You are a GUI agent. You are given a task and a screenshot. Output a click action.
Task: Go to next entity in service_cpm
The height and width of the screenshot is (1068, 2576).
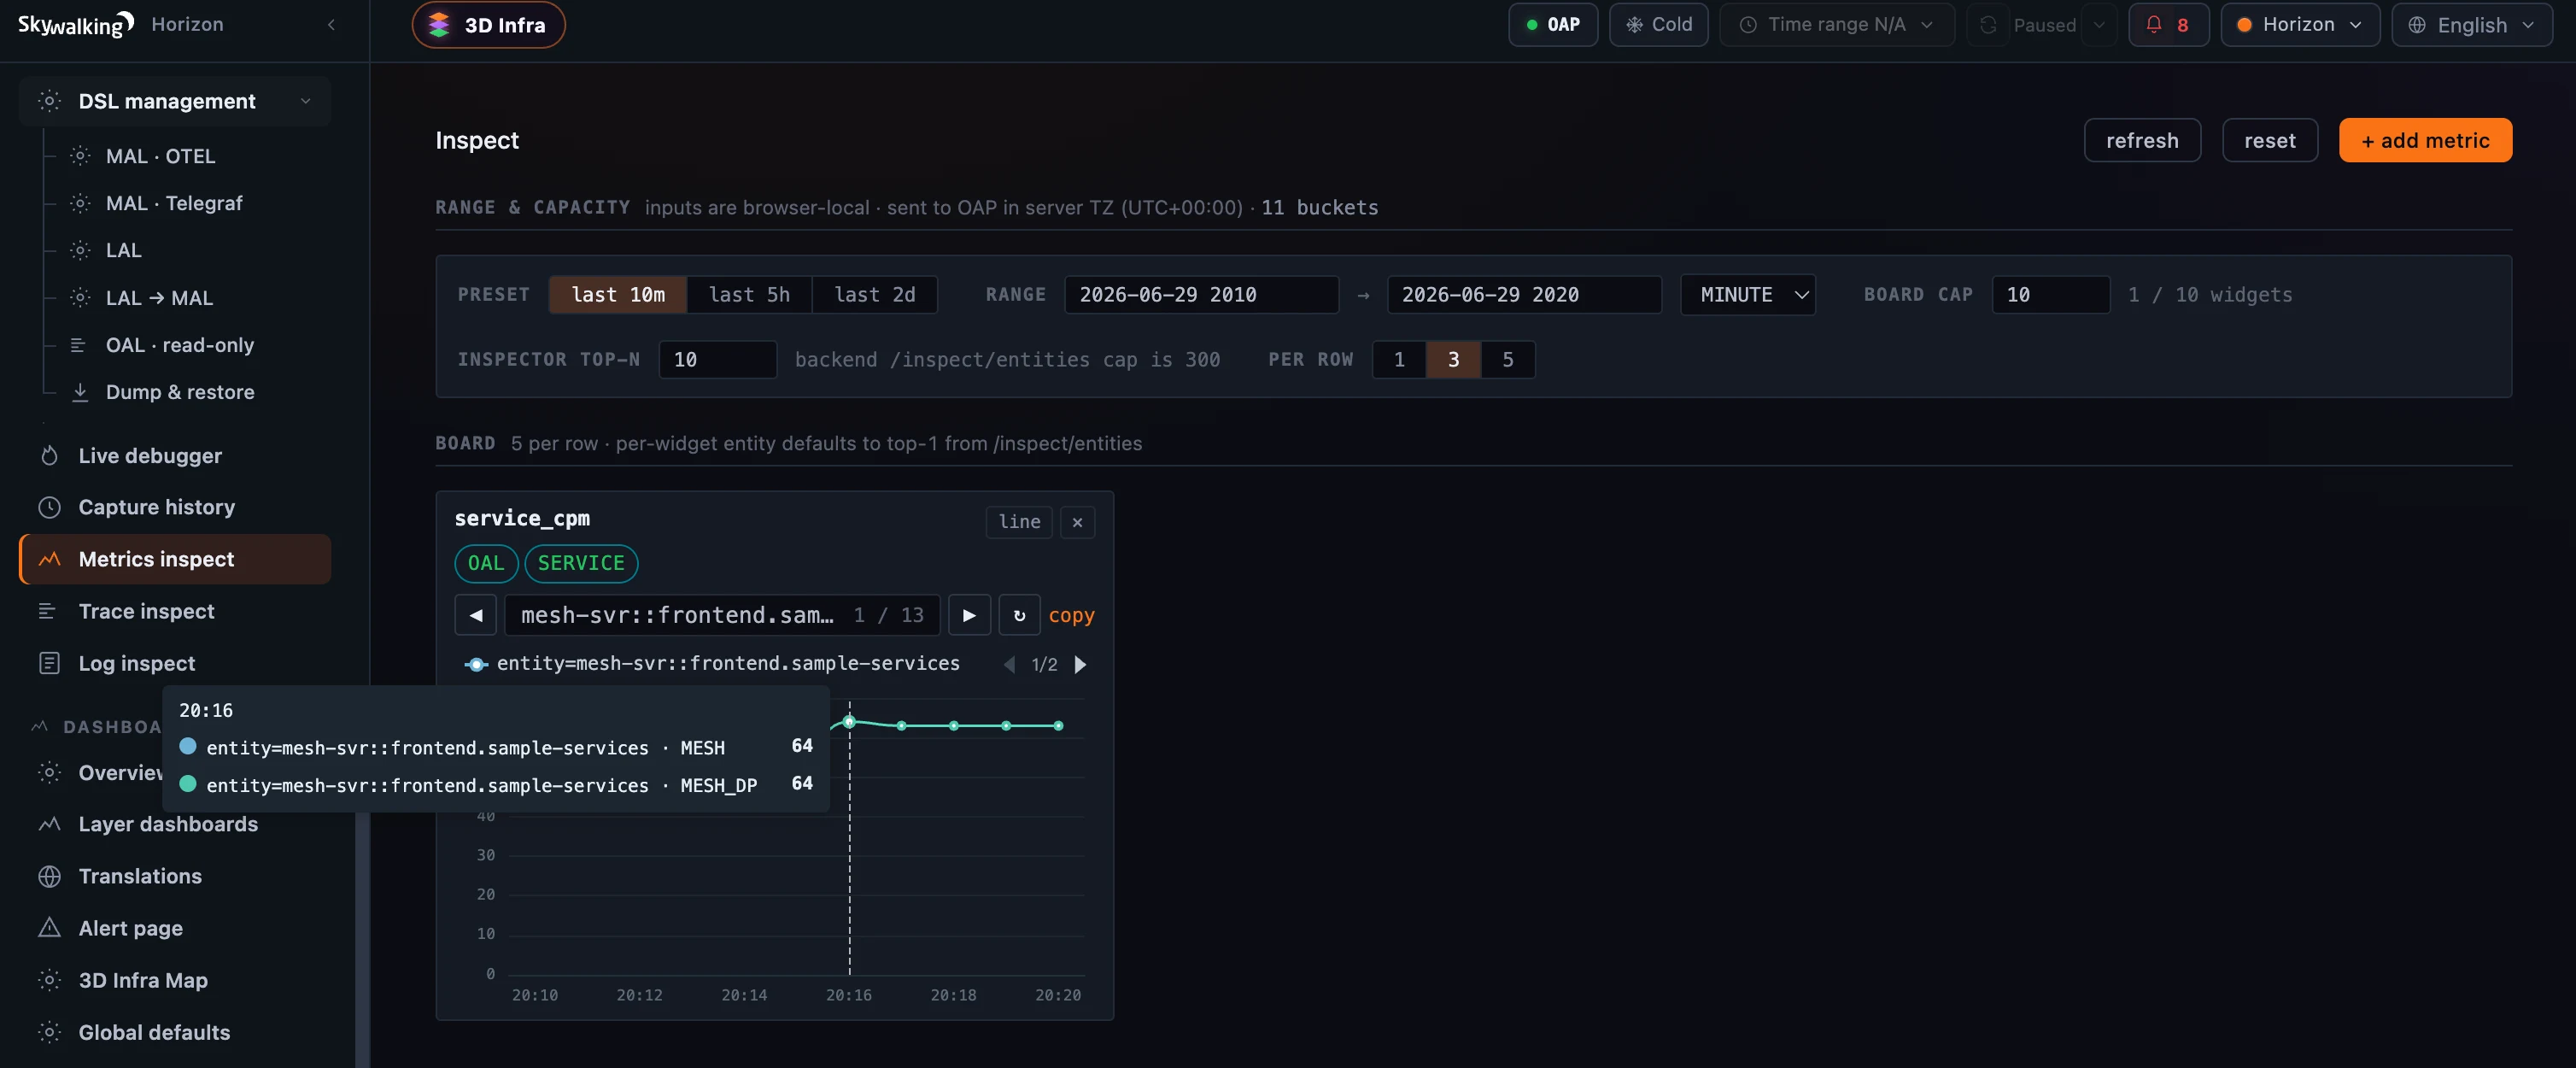pos(969,615)
